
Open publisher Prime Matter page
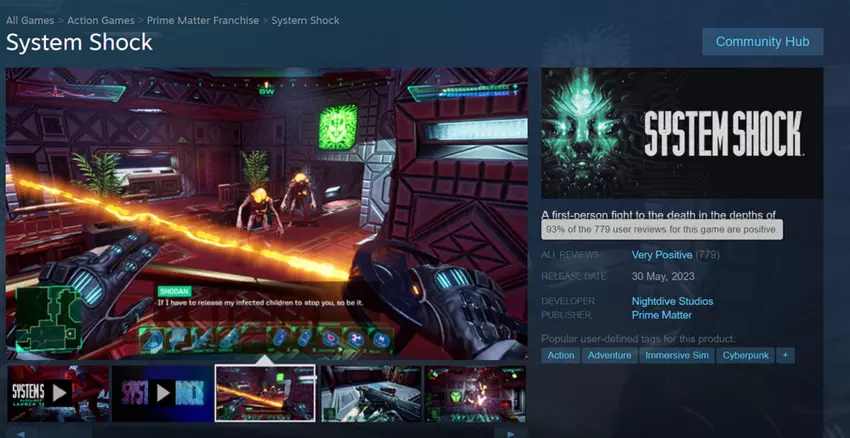coord(661,315)
